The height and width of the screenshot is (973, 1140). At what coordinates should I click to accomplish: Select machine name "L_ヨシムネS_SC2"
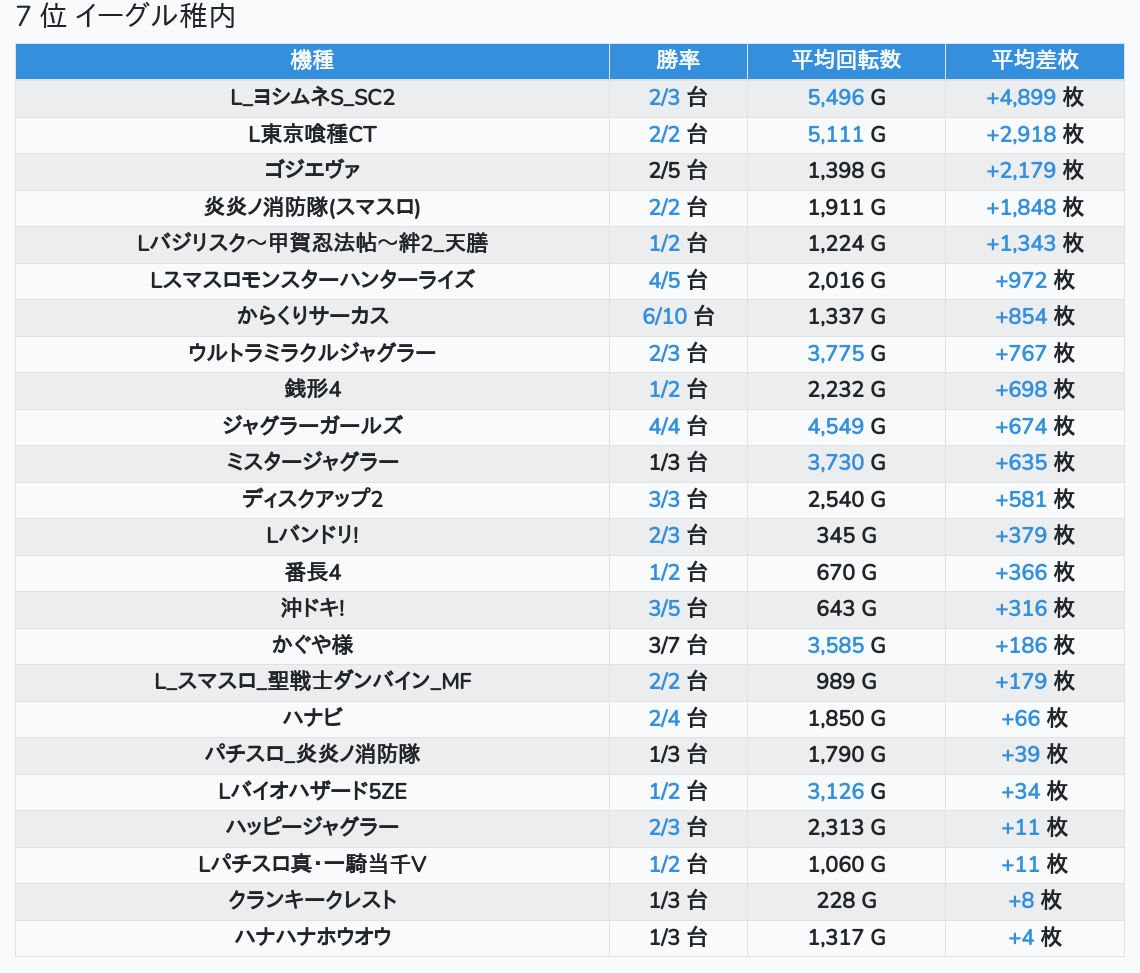tap(312, 97)
